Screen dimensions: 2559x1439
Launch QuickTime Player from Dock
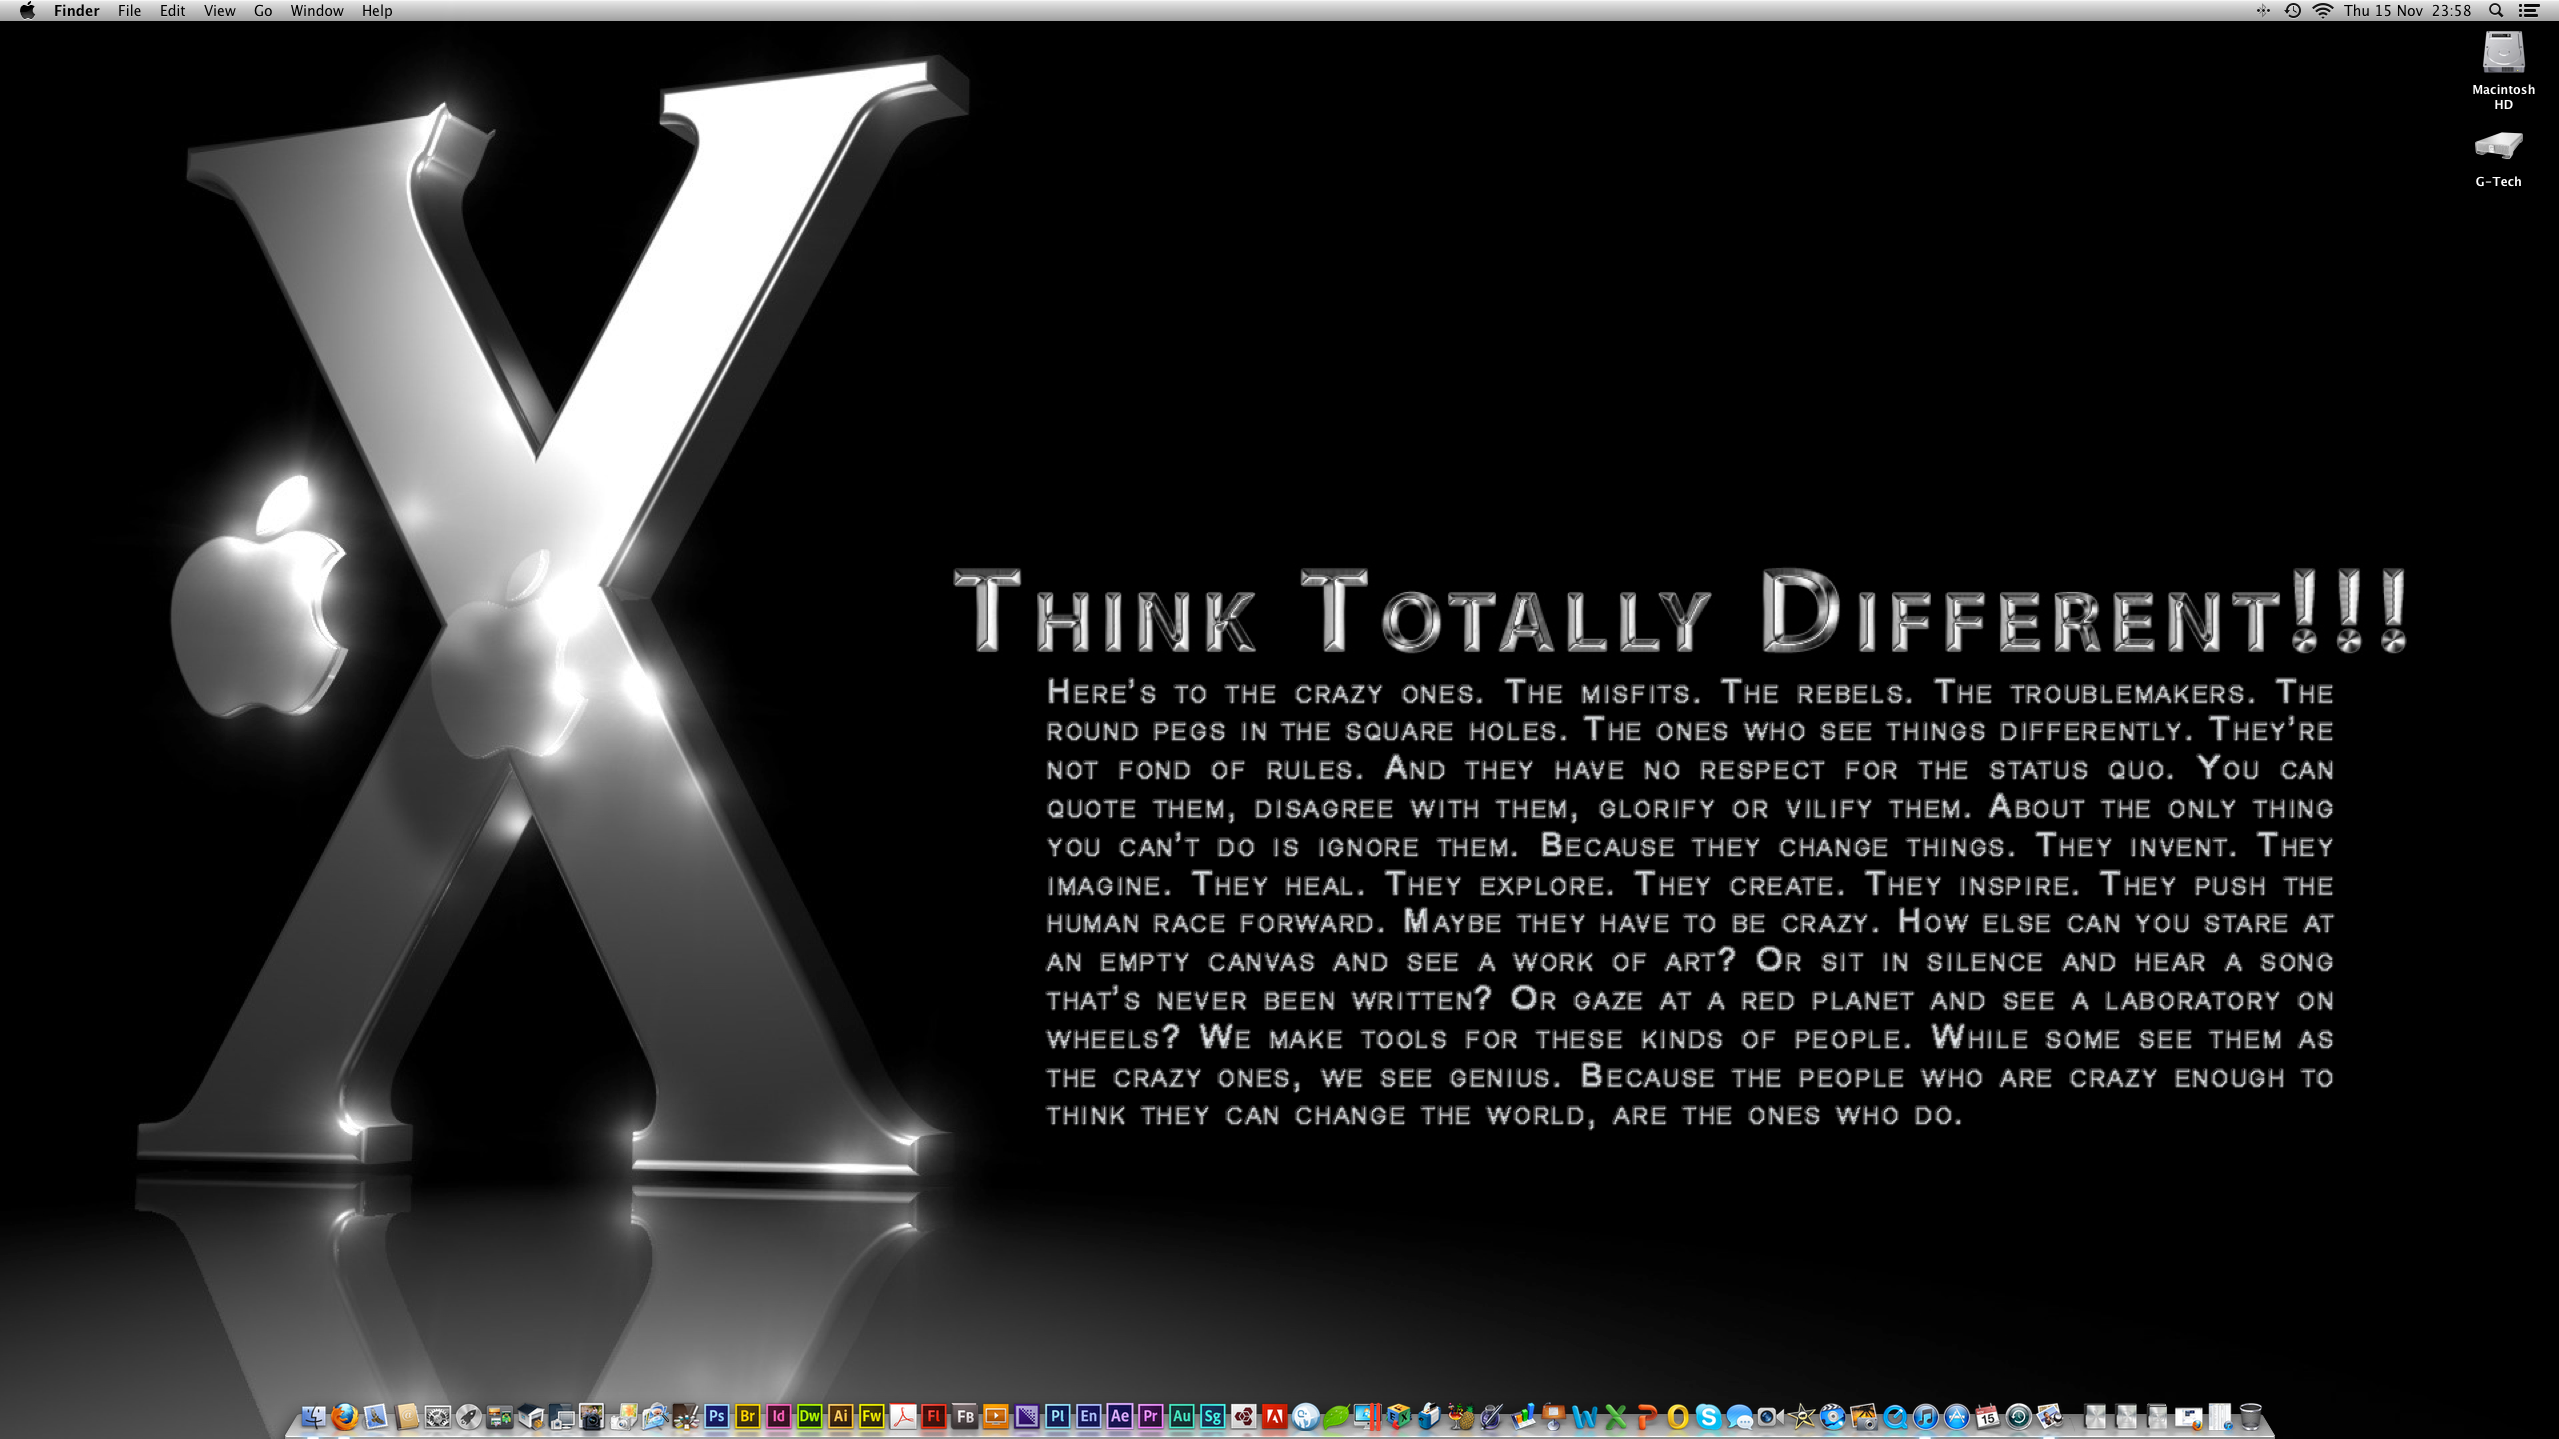(x=1895, y=1416)
